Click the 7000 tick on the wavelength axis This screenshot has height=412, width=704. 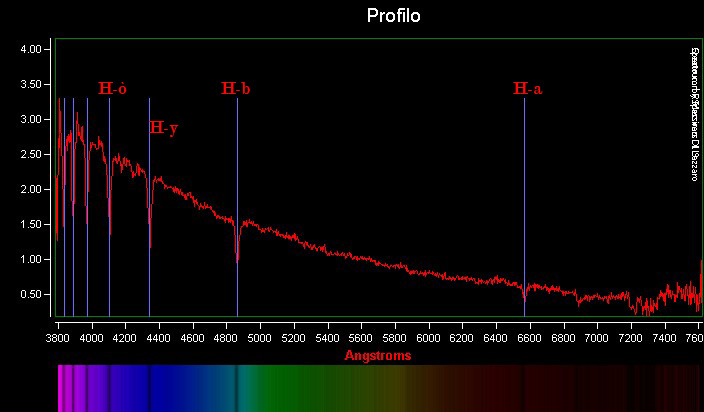tap(597, 338)
